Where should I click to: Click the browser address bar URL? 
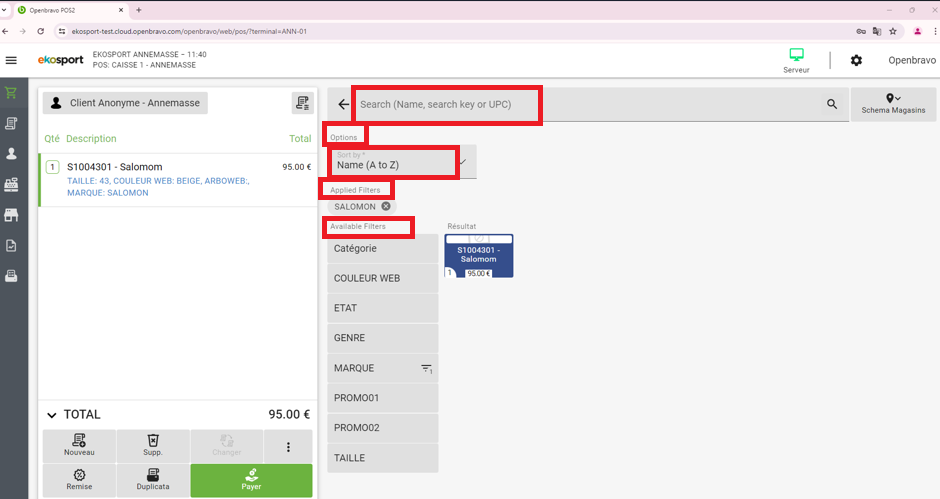coord(189,31)
